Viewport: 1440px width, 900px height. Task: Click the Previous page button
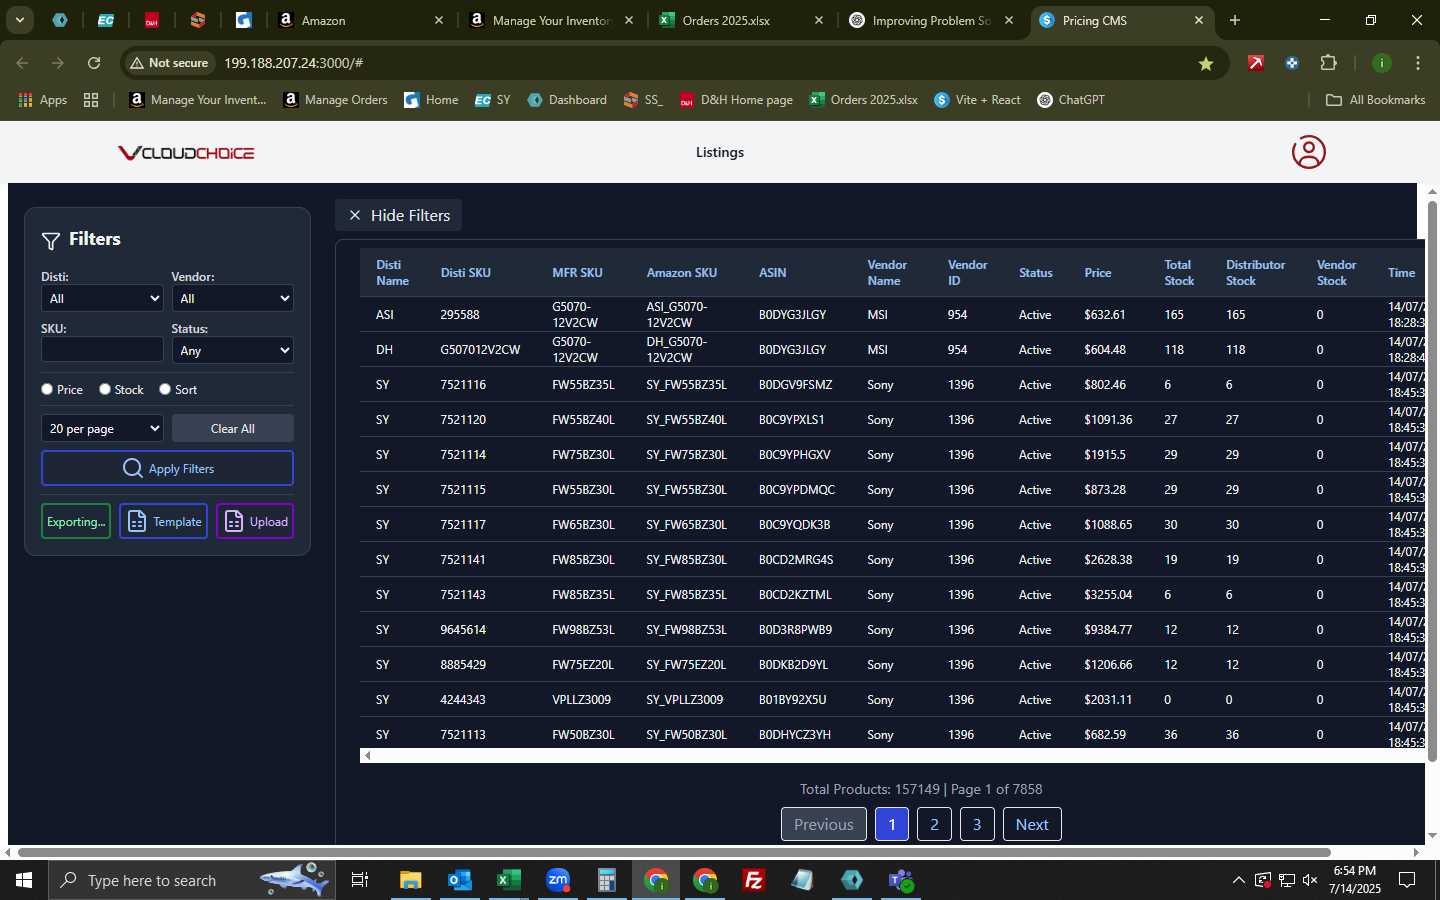point(824,824)
